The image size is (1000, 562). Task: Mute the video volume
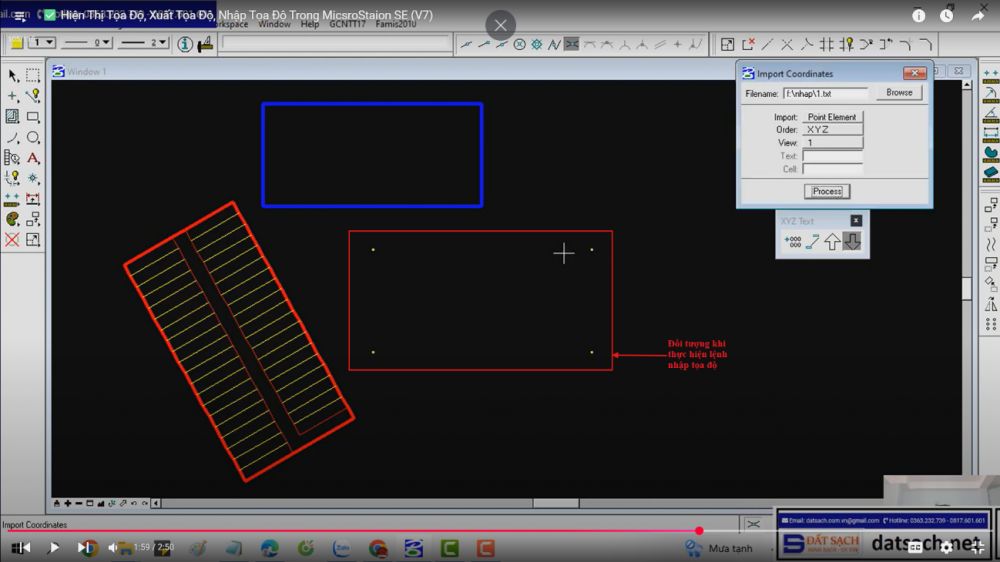tap(113, 547)
